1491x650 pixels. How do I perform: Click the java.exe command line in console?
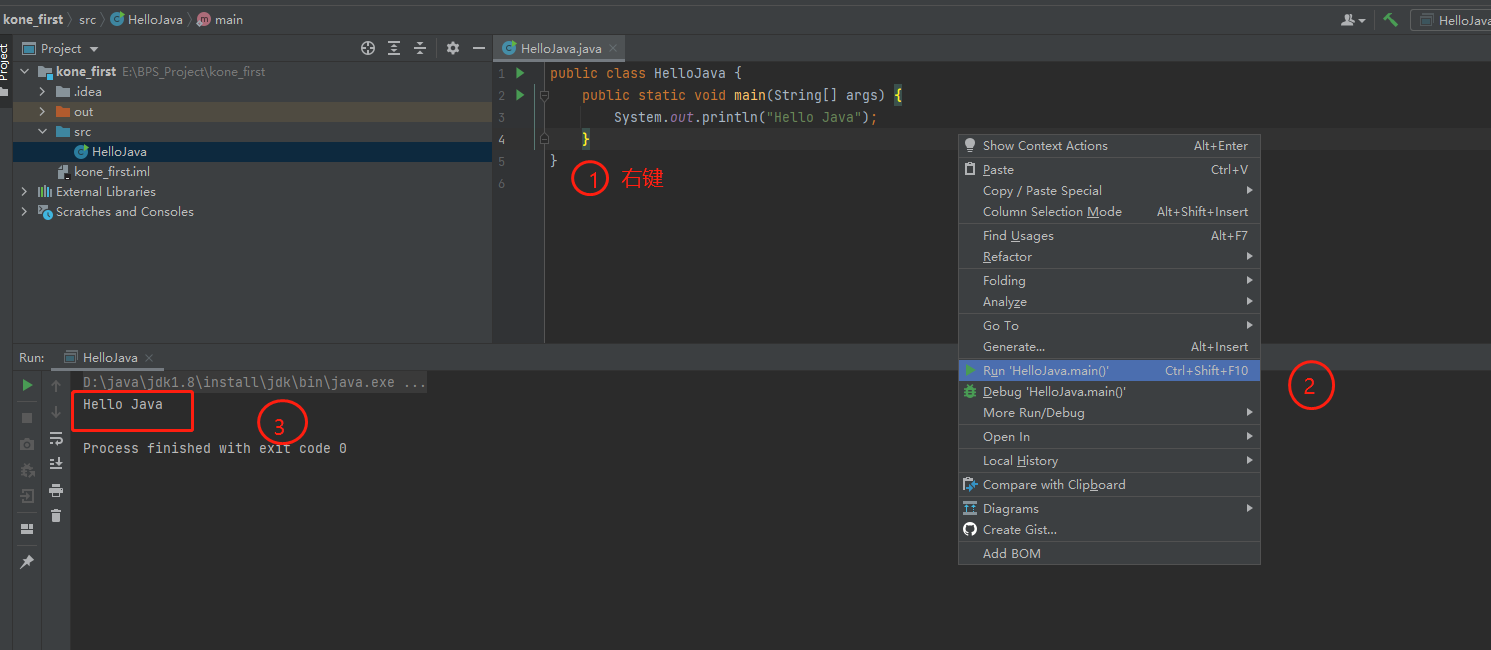click(255, 383)
